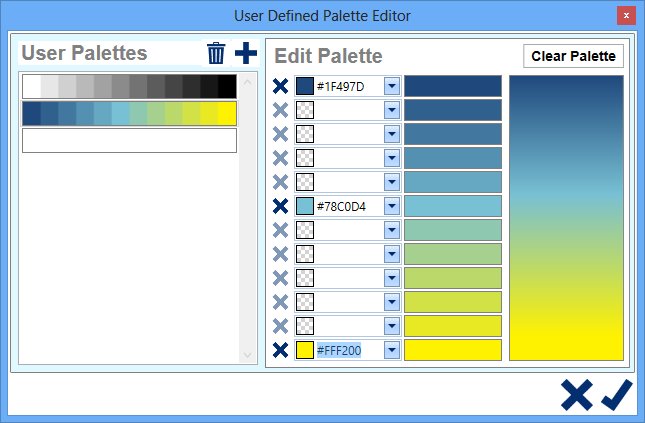Click the trash icon to delete palette
Viewport: 645px width, 423px height.
[216, 54]
